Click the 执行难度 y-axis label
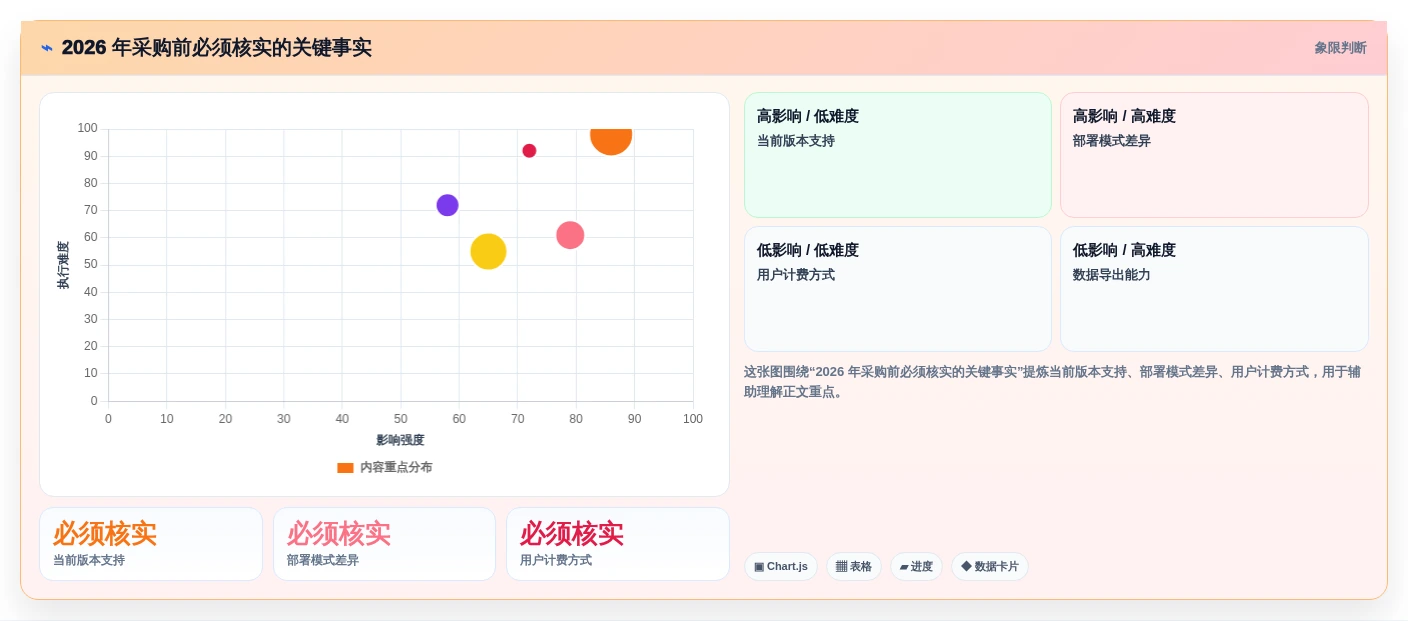 click(x=63, y=265)
